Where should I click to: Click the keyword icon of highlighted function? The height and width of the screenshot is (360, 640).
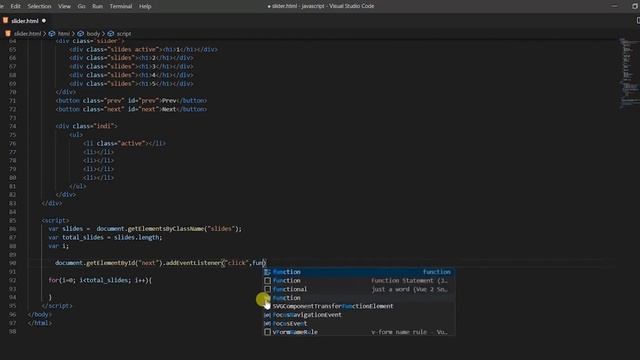pyautogui.click(x=267, y=272)
